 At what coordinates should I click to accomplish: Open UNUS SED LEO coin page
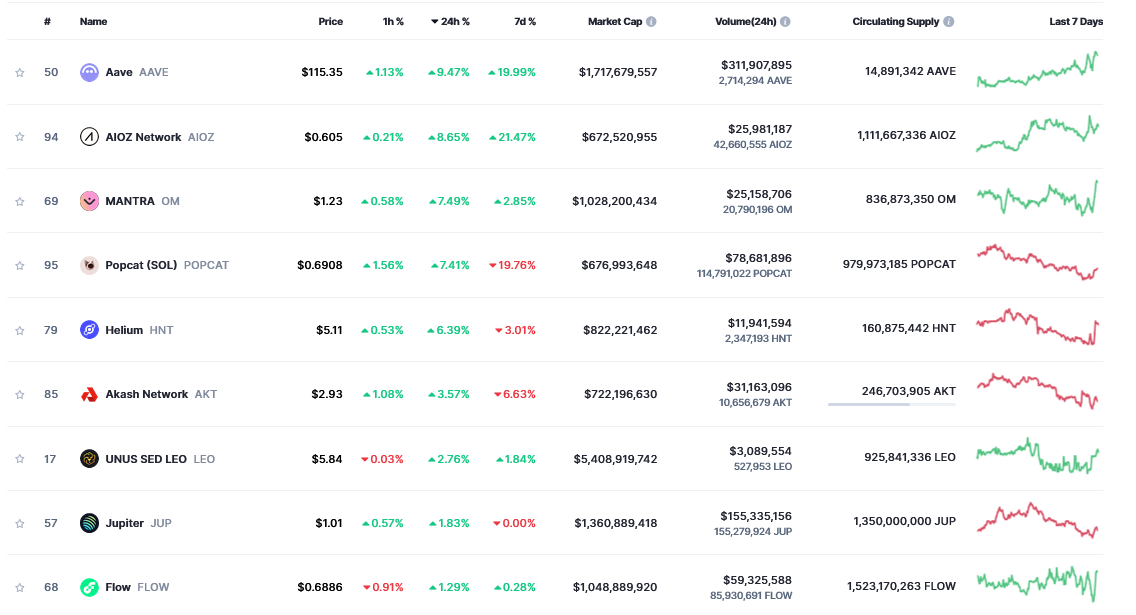(x=160, y=459)
